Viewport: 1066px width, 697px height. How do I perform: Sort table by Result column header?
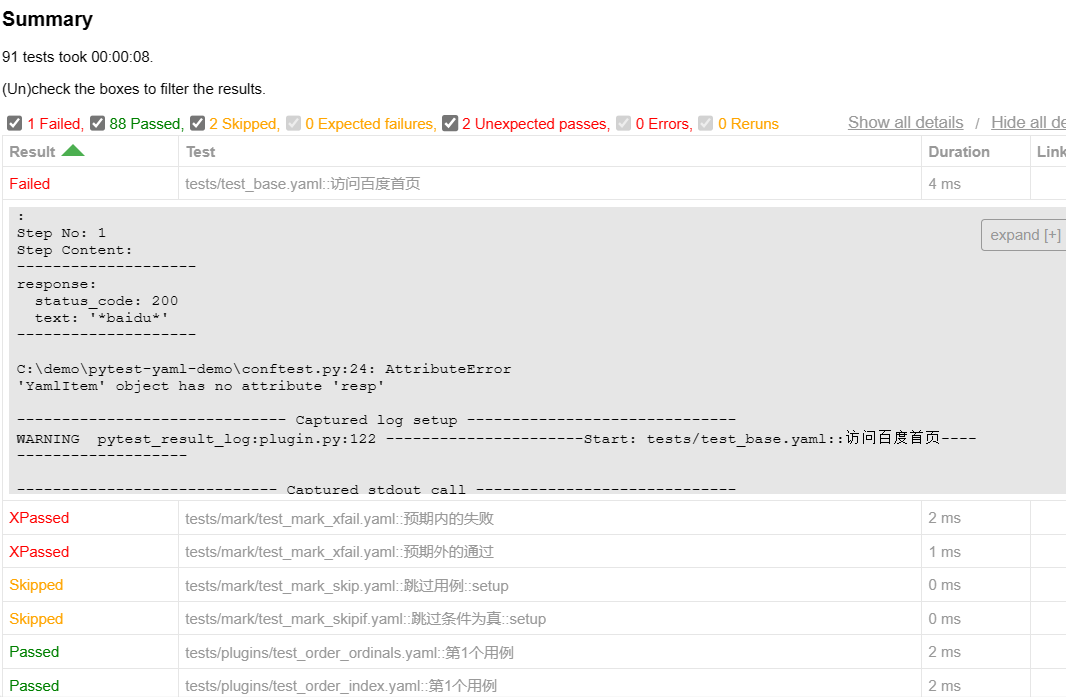[90, 152]
